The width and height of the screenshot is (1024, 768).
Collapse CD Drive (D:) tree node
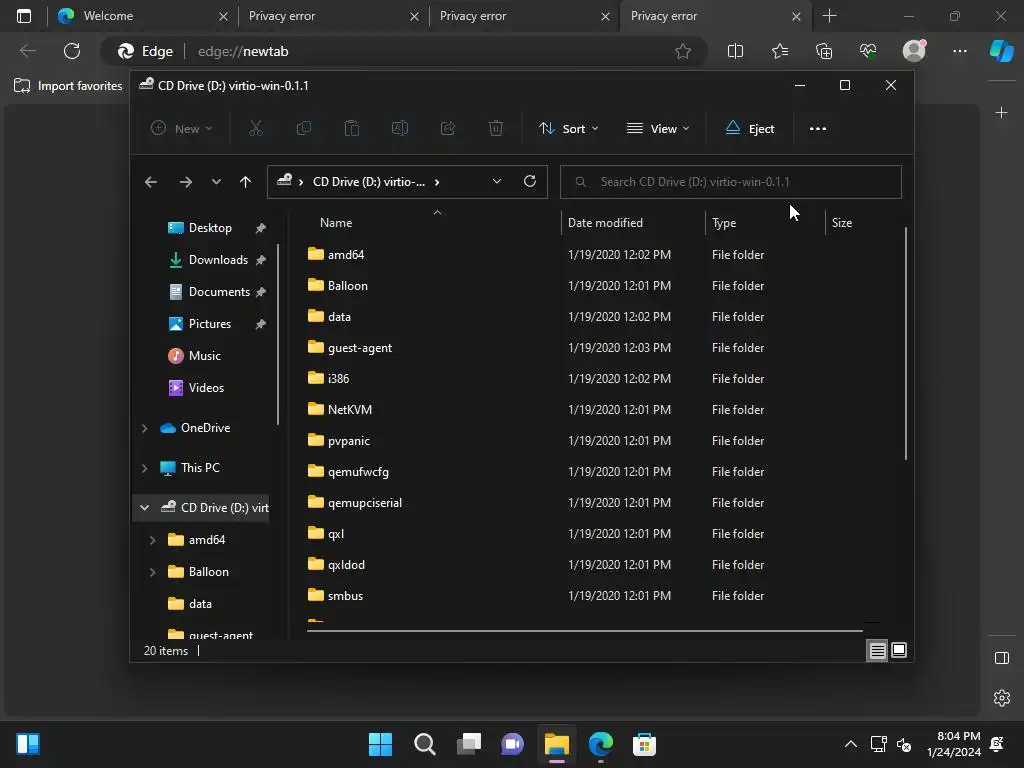tap(144, 508)
